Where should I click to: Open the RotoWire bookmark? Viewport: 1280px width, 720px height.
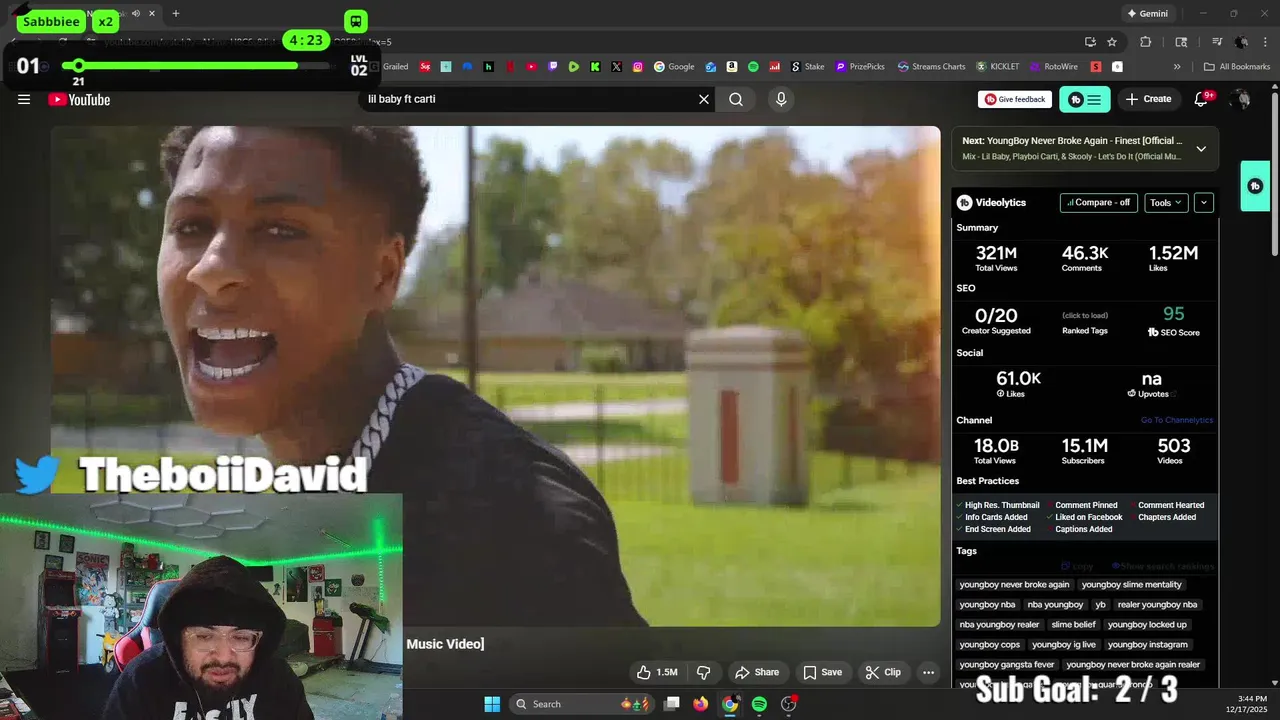[x=1053, y=67]
